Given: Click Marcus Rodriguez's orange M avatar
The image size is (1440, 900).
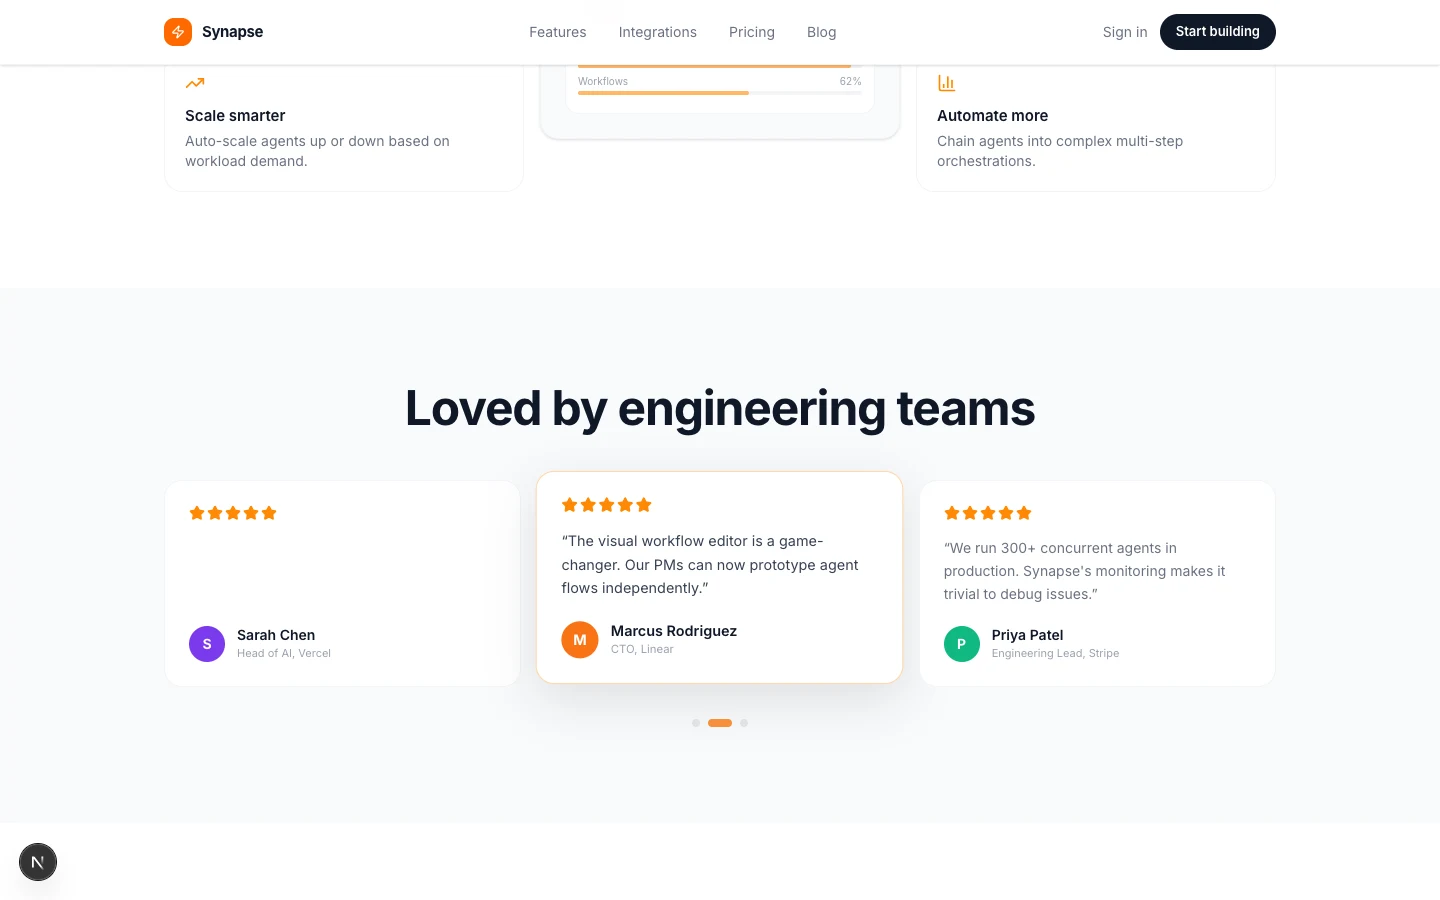Looking at the screenshot, I should tap(580, 640).
